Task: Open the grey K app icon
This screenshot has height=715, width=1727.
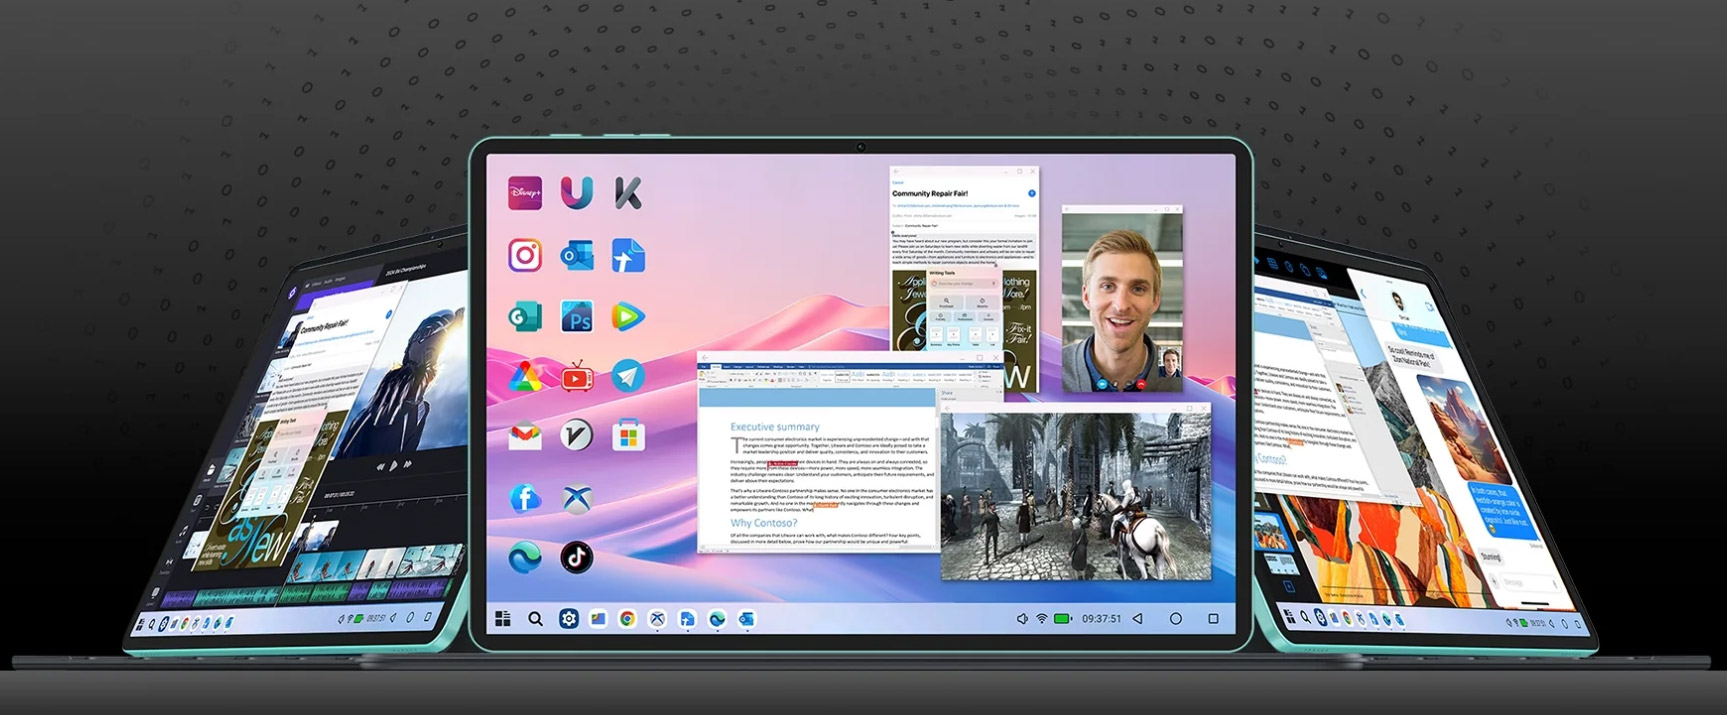Action: 628,193
